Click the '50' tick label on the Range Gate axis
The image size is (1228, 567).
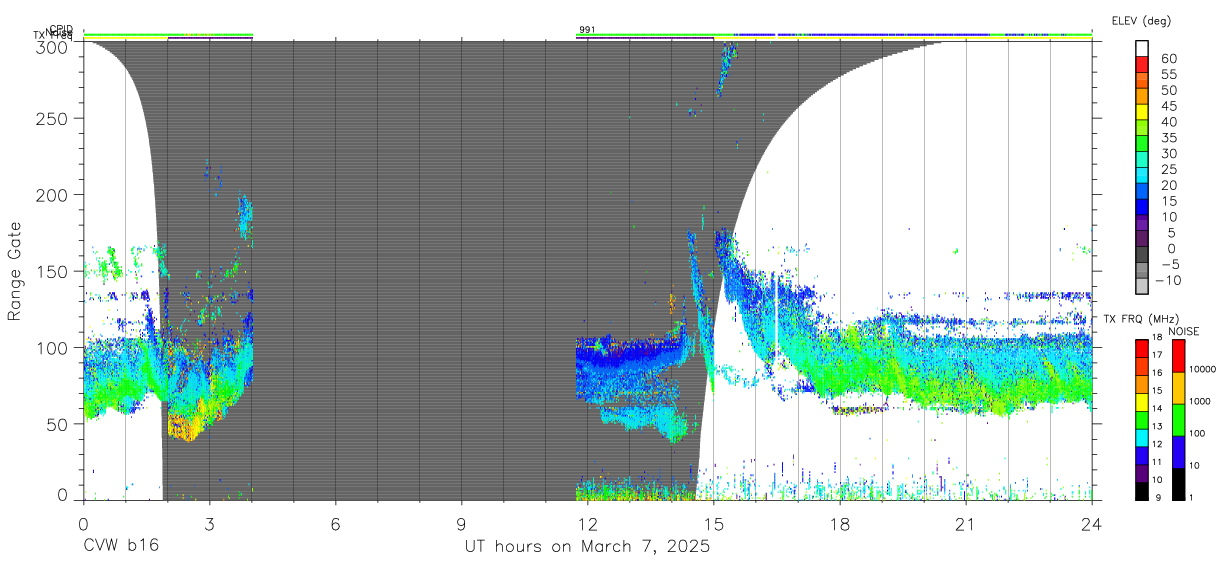(59, 424)
